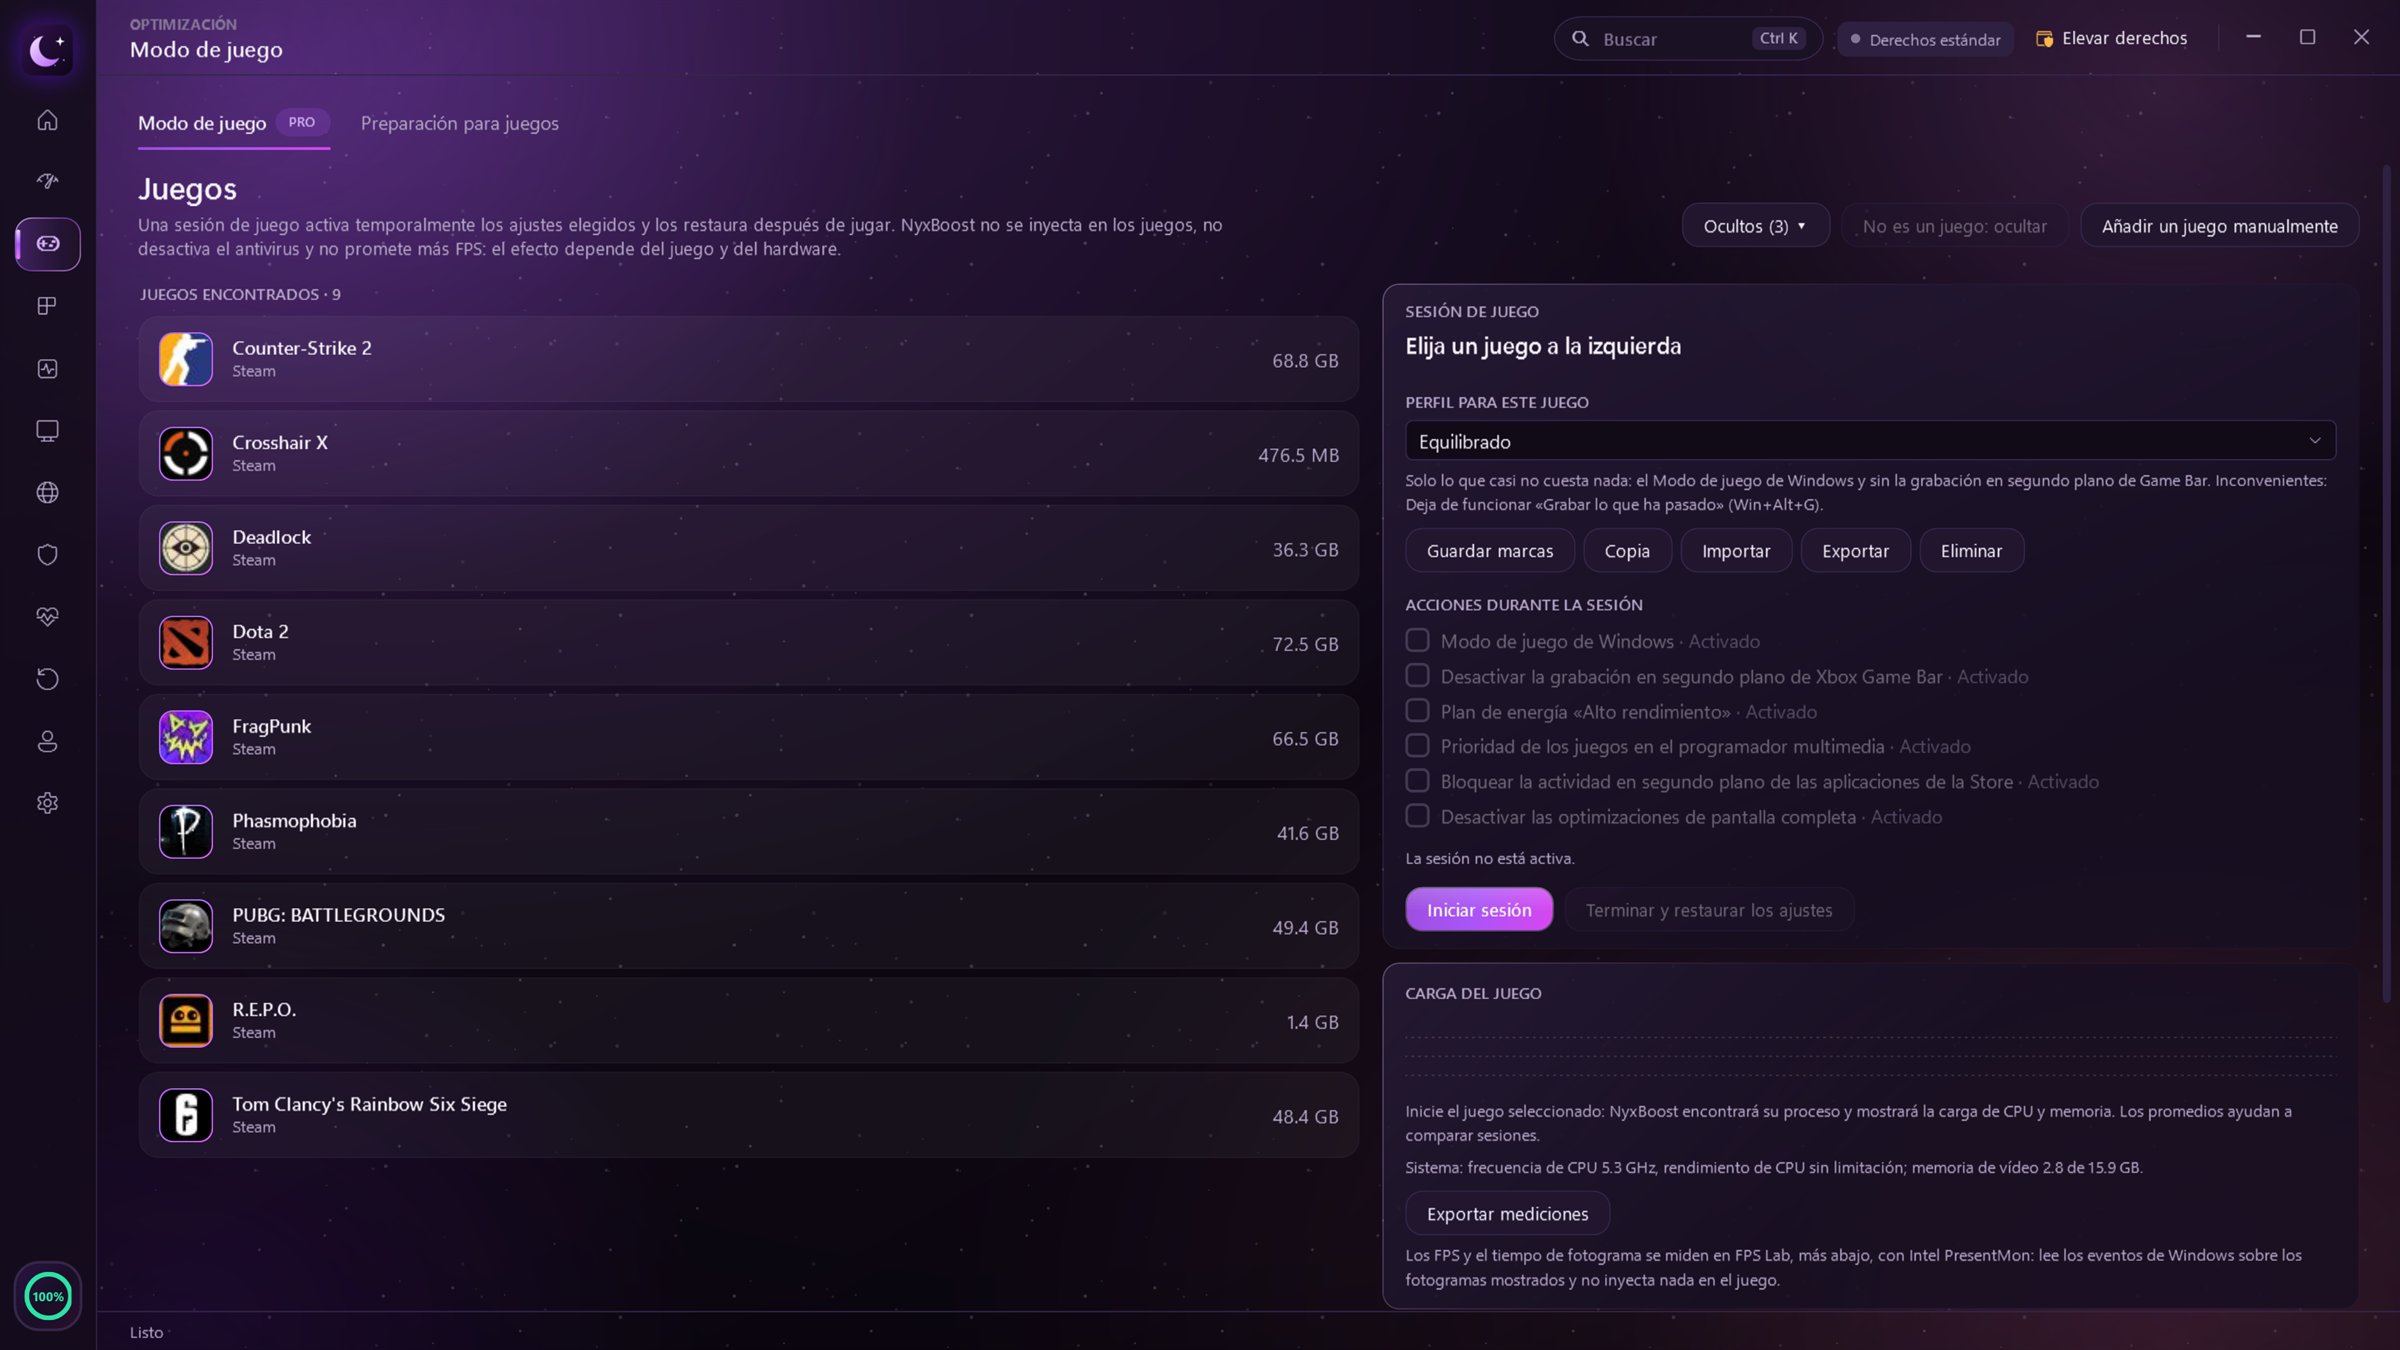Click the Rainbow Six Siege game icon

(186, 1115)
